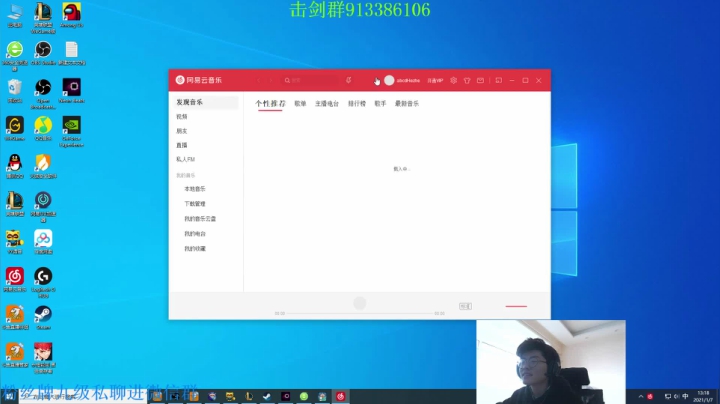
Task: Open the UU accelerator desktop shortcut
Action: (x=43, y=207)
